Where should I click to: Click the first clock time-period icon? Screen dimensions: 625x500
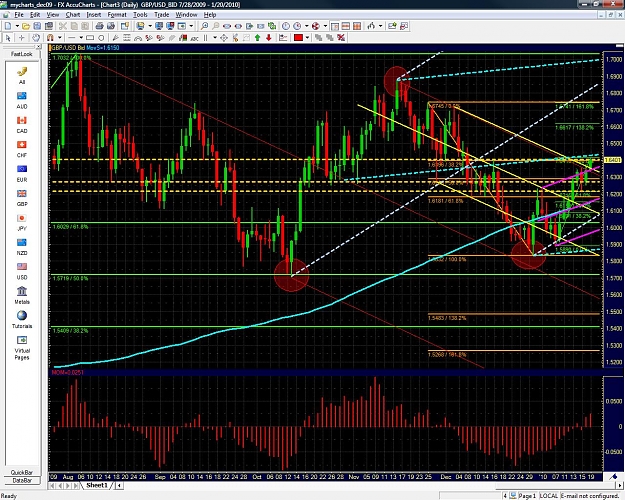pyautogui.click(x=286, y=26)
